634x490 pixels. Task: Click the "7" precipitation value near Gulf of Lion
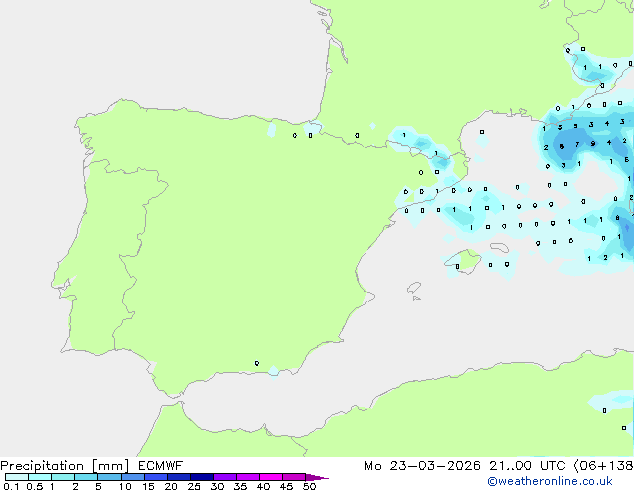[577, 144]
